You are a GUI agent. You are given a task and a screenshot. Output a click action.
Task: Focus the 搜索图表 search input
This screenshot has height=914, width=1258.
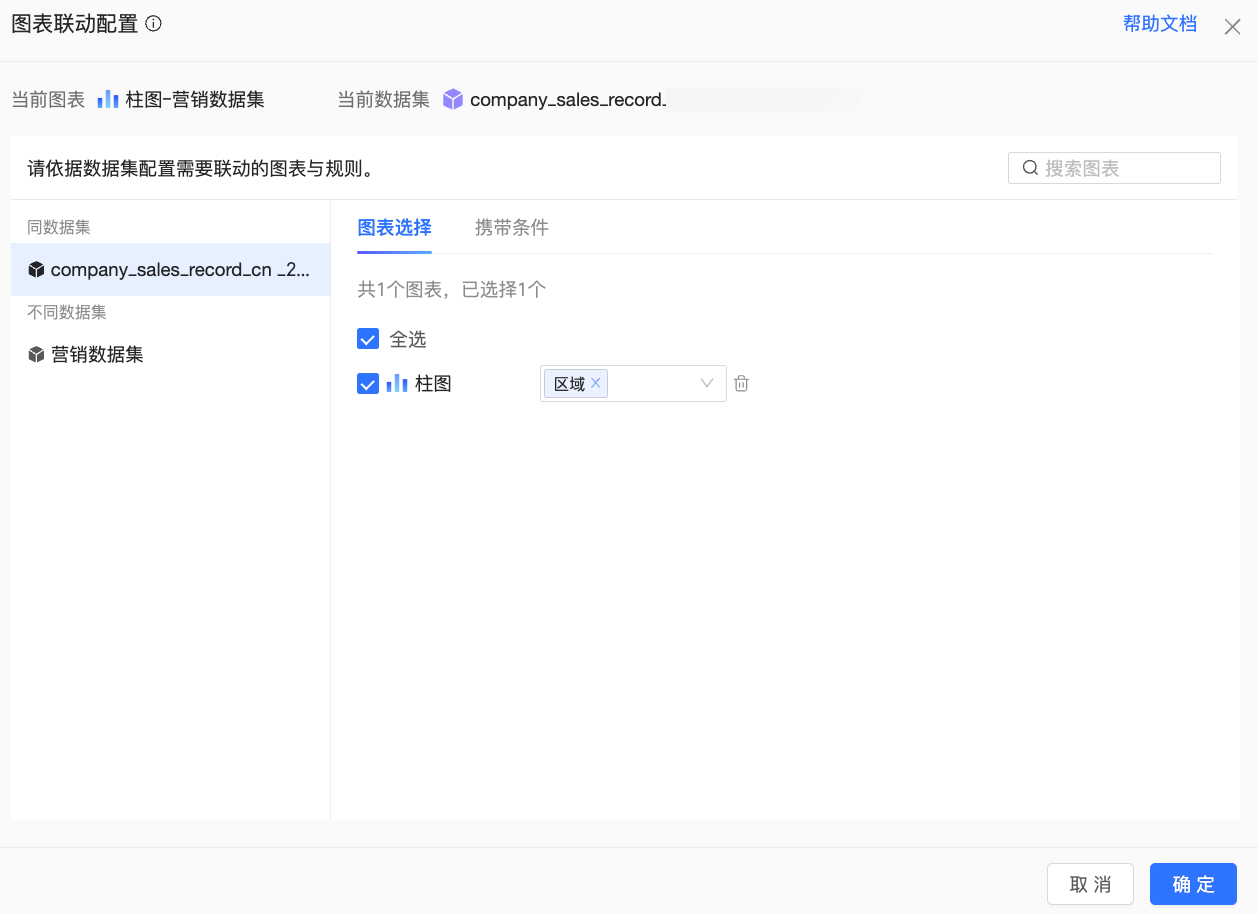[1125, 168]
